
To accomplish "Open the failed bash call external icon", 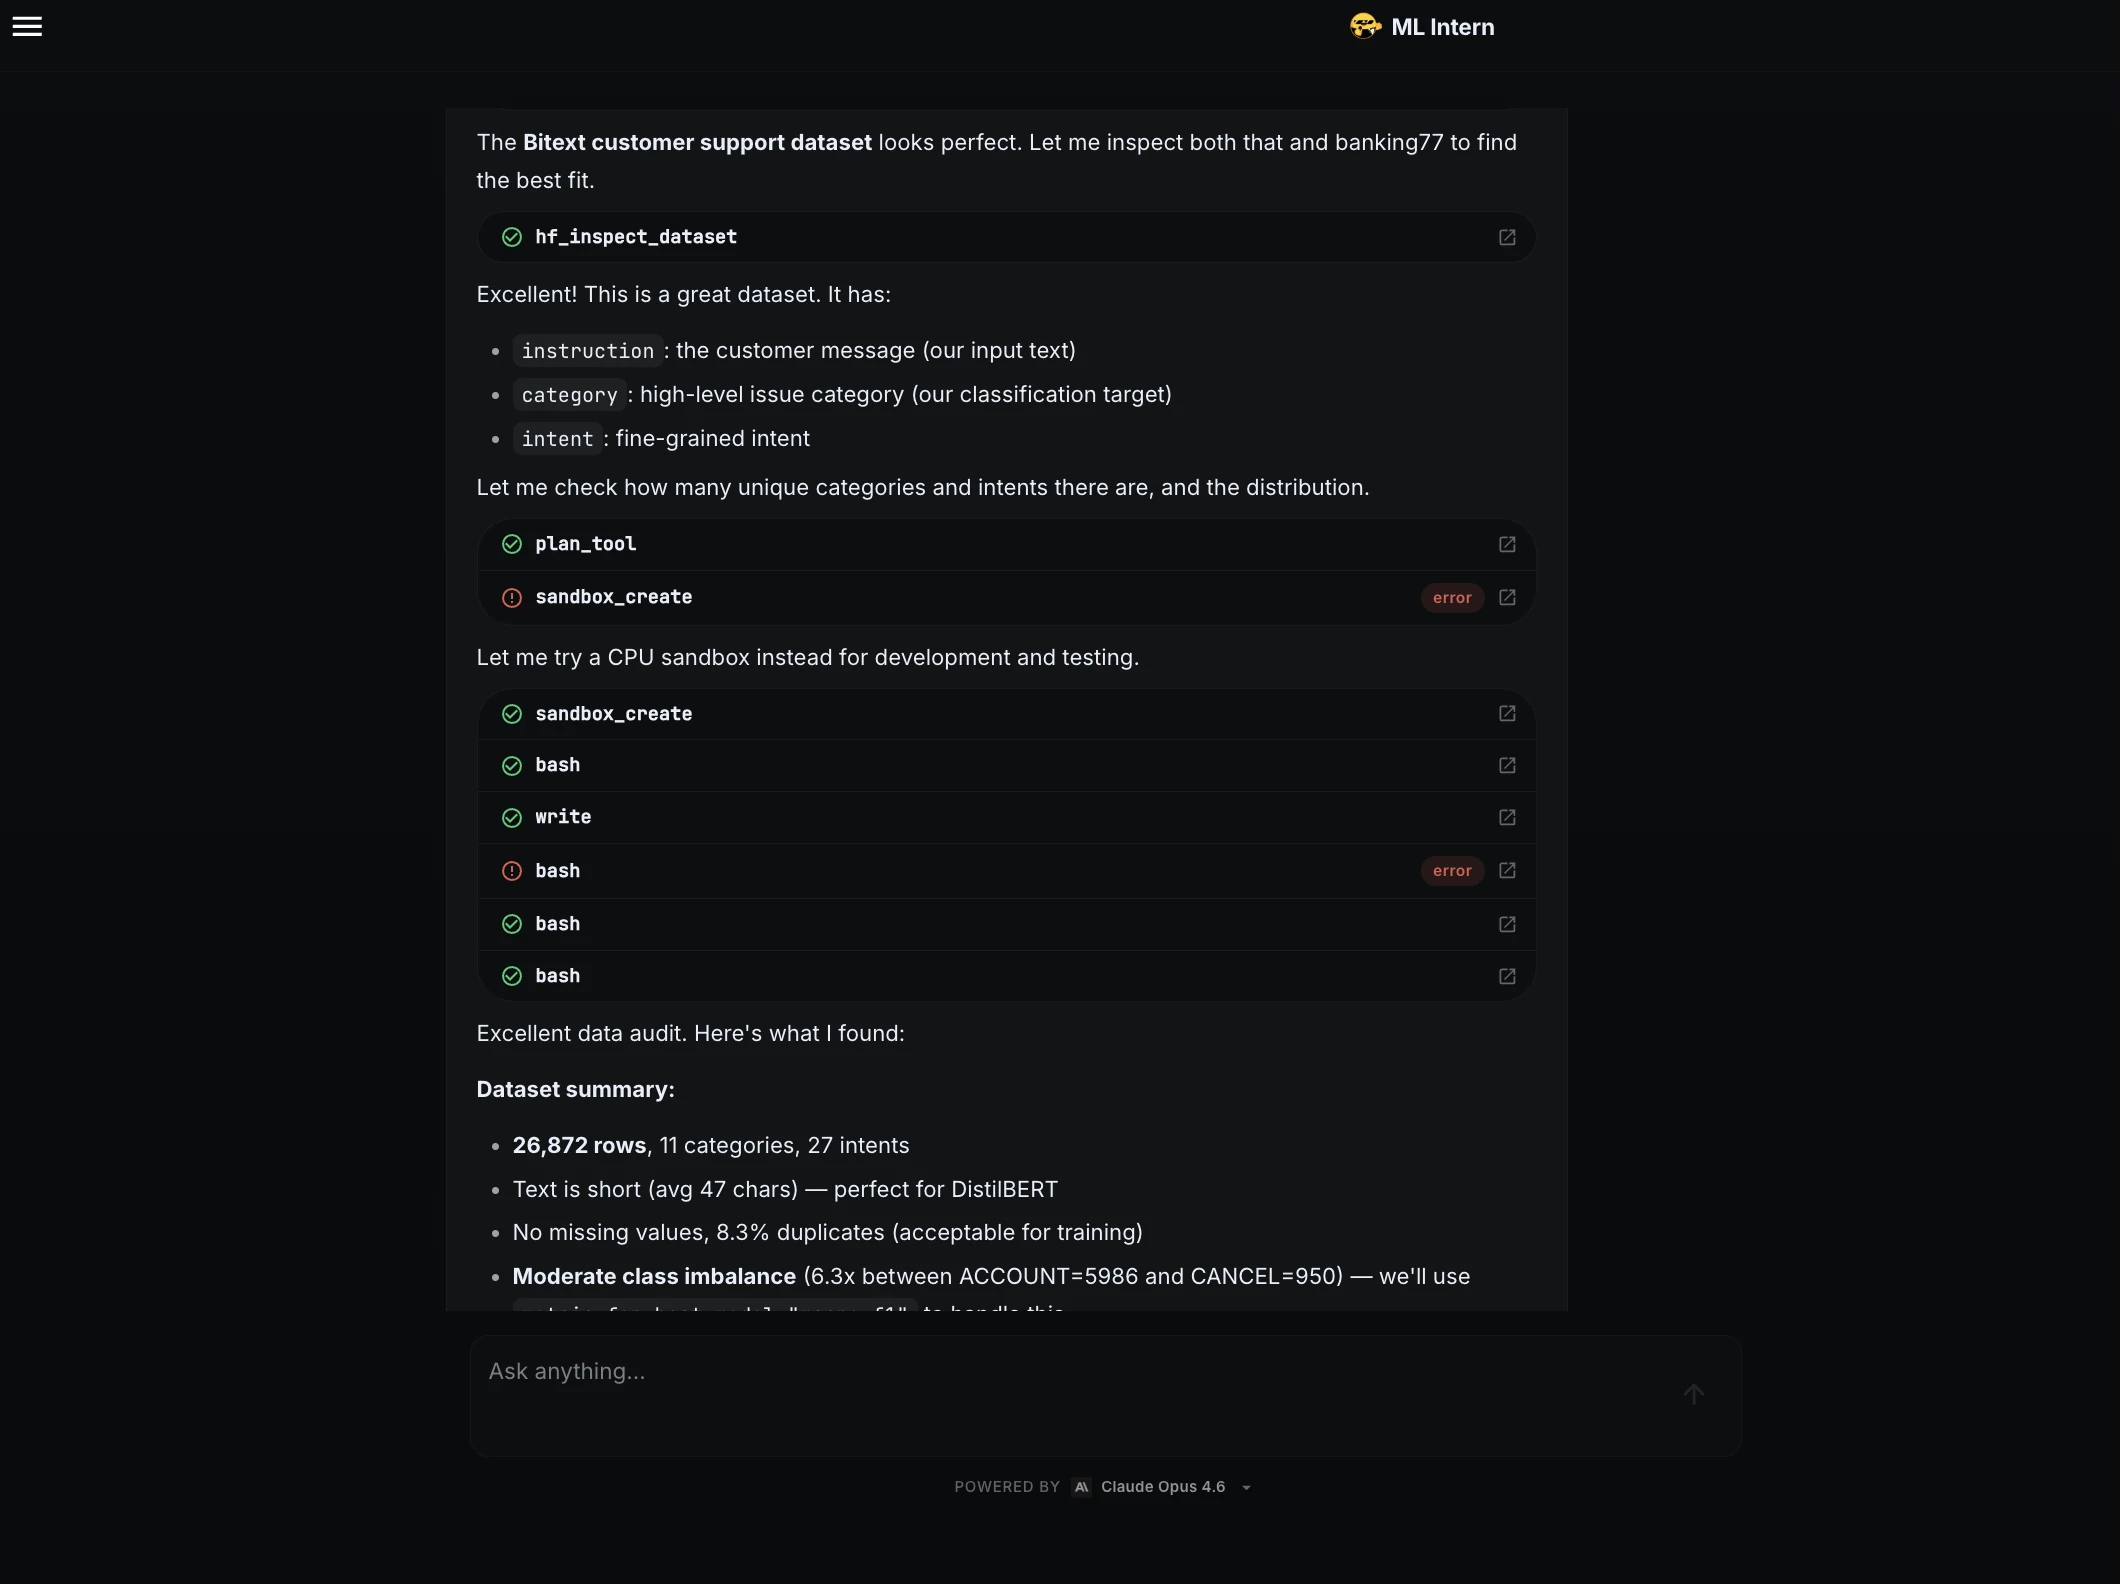I will pyautogui.click(x=1507, y=870).
